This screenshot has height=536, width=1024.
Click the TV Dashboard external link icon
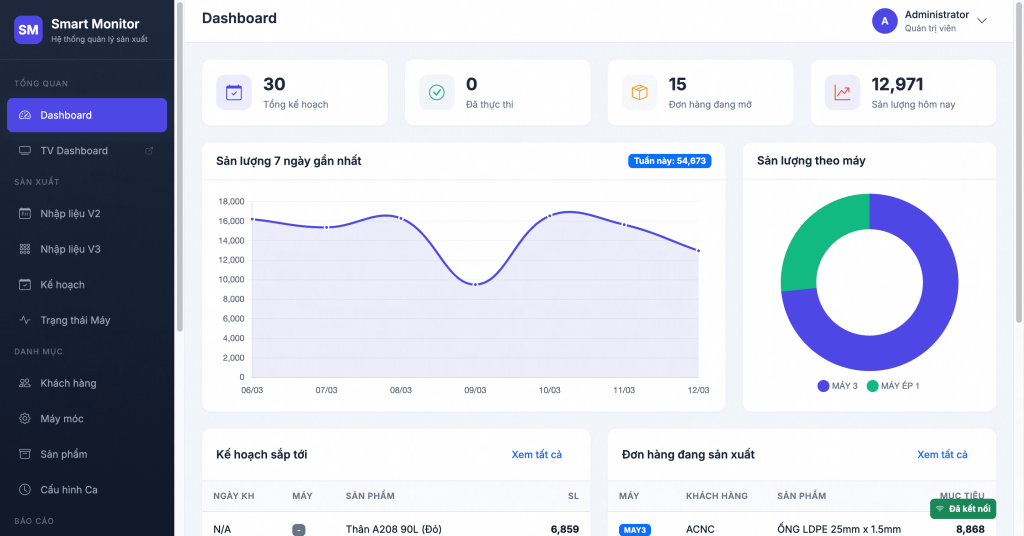click(149, 151)
